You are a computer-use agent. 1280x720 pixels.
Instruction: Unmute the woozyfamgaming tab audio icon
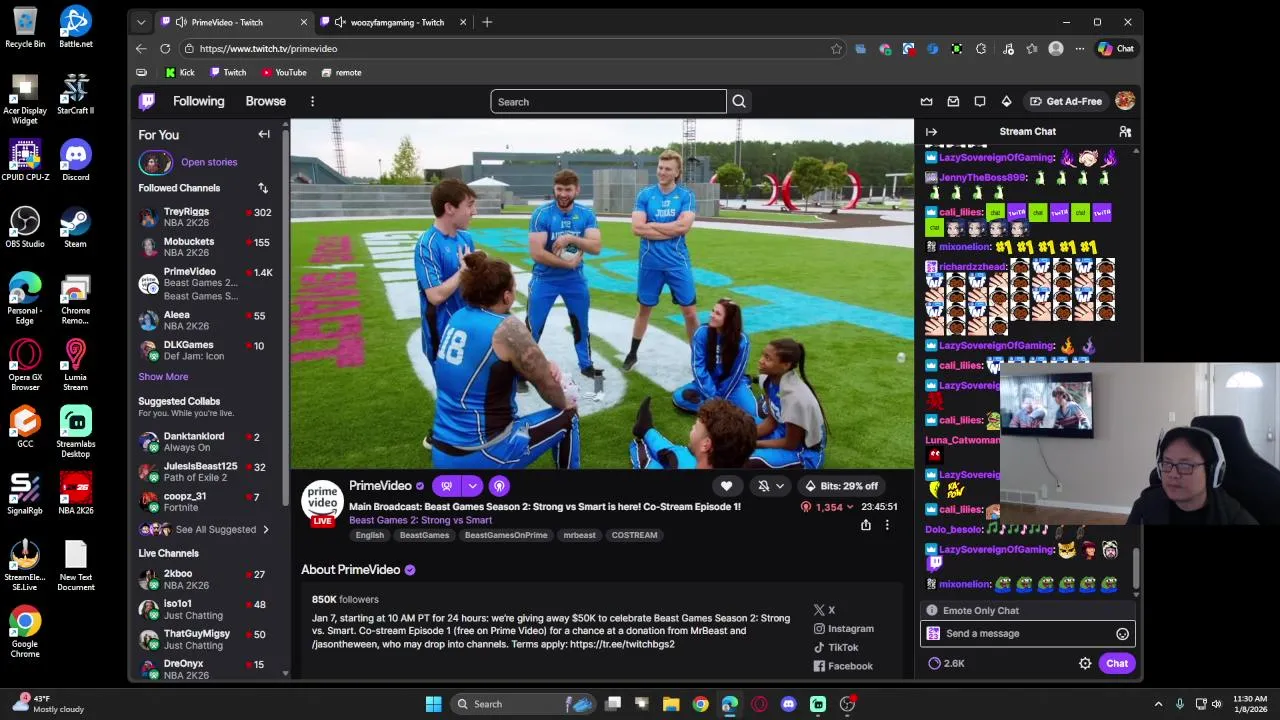click(x=340, y=22)
